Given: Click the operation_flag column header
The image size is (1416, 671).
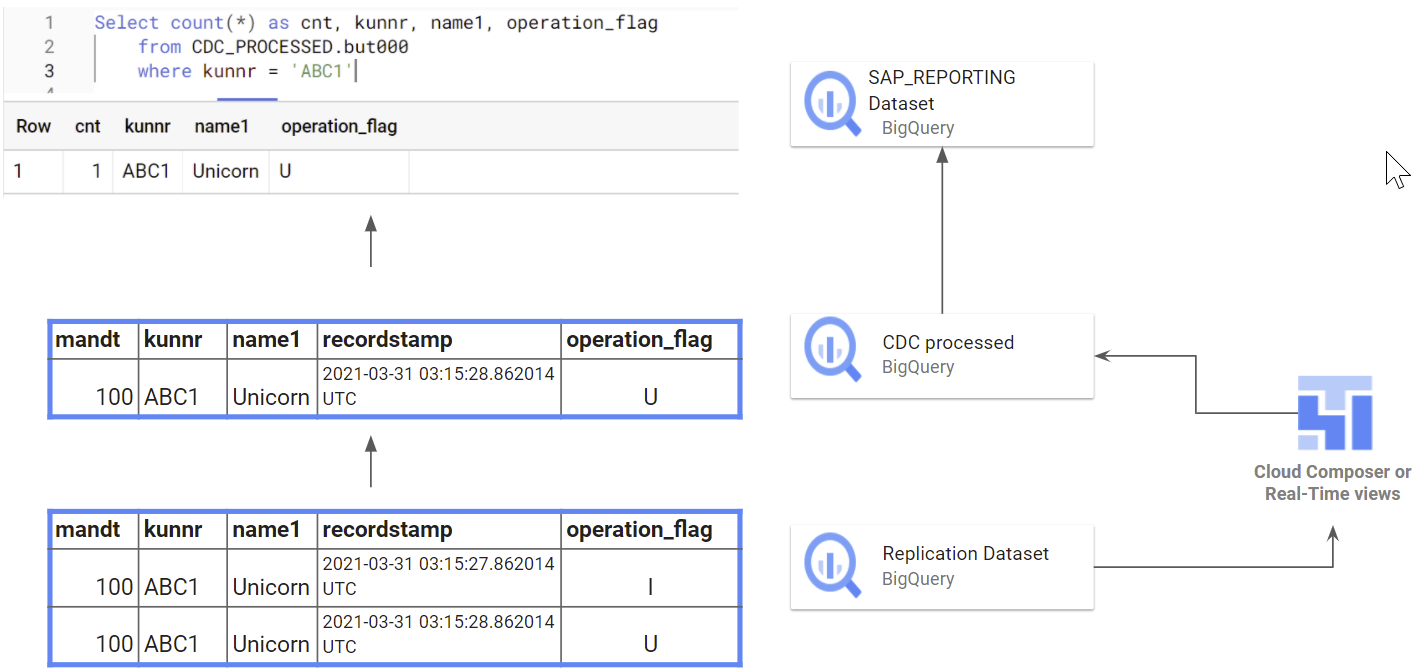Looking at the screenshot, I should click(339, 126).
